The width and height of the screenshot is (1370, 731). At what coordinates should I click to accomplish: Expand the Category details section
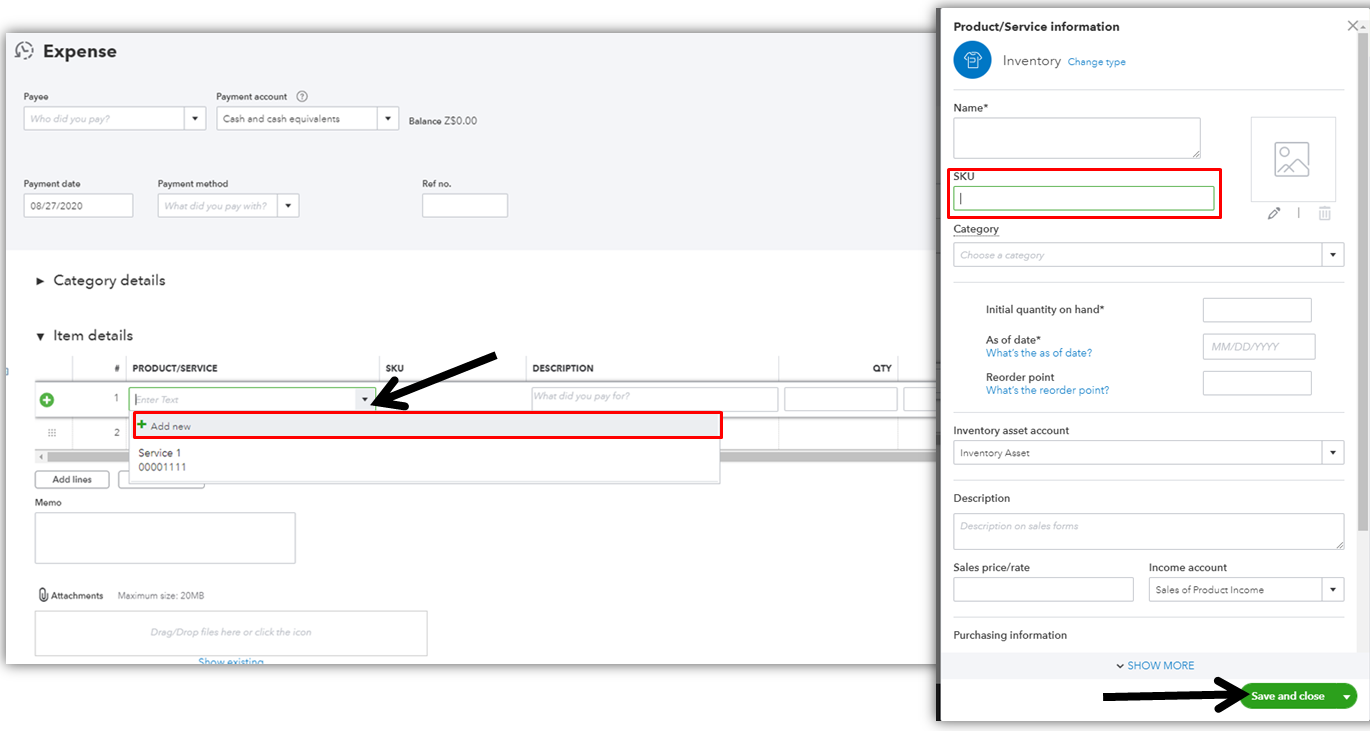point(101,281)
